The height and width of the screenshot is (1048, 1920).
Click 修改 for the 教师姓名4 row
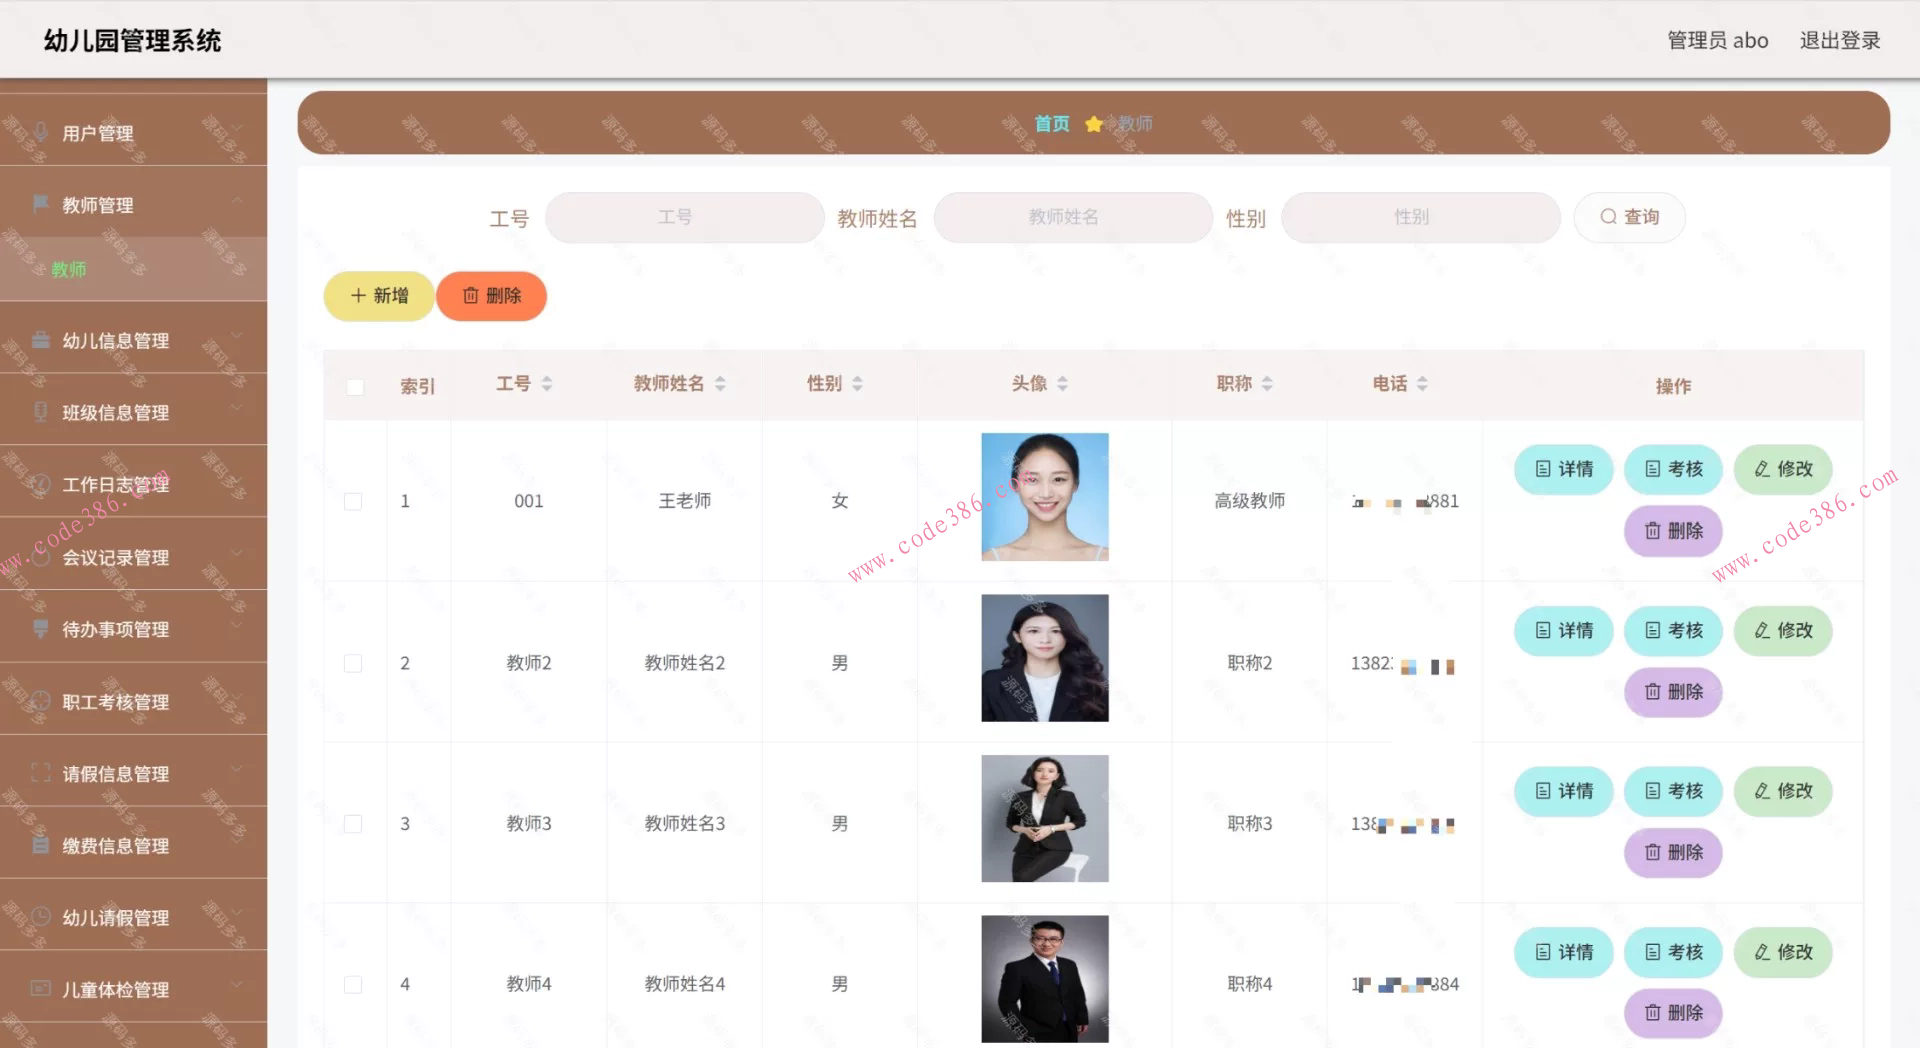[1783, 952]
